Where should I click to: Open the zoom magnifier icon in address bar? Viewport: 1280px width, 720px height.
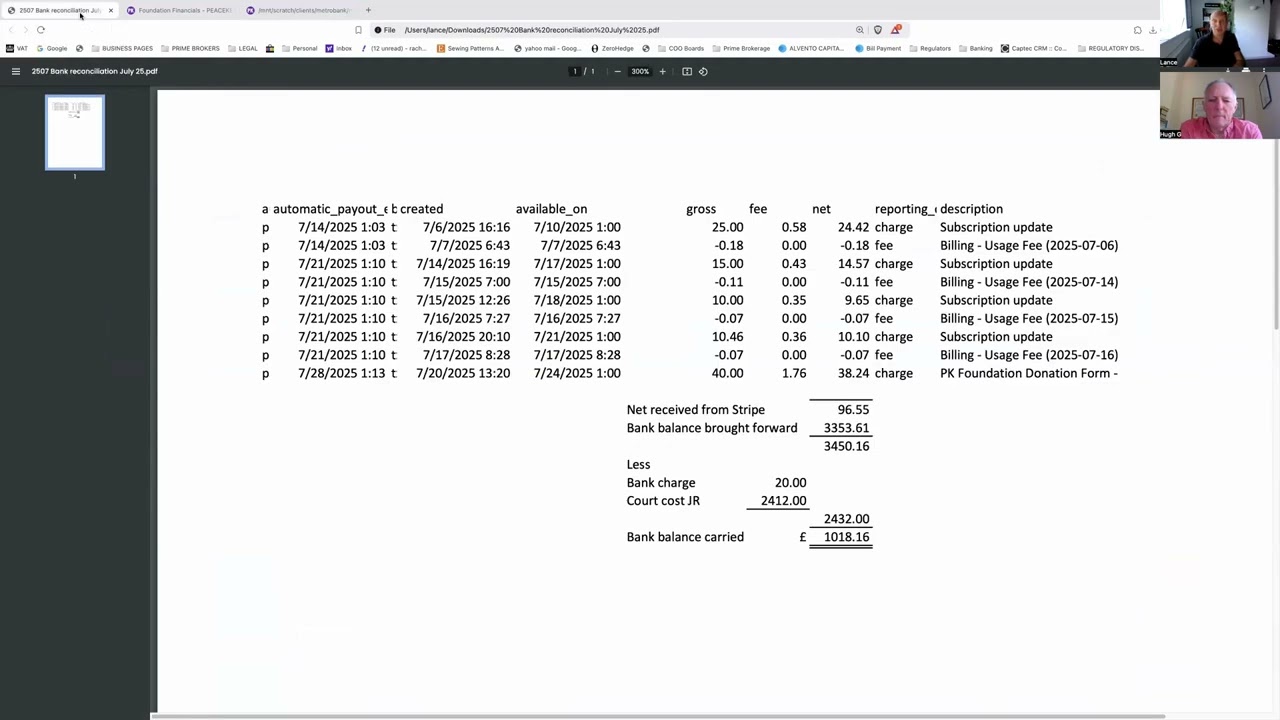coord(860,30)
